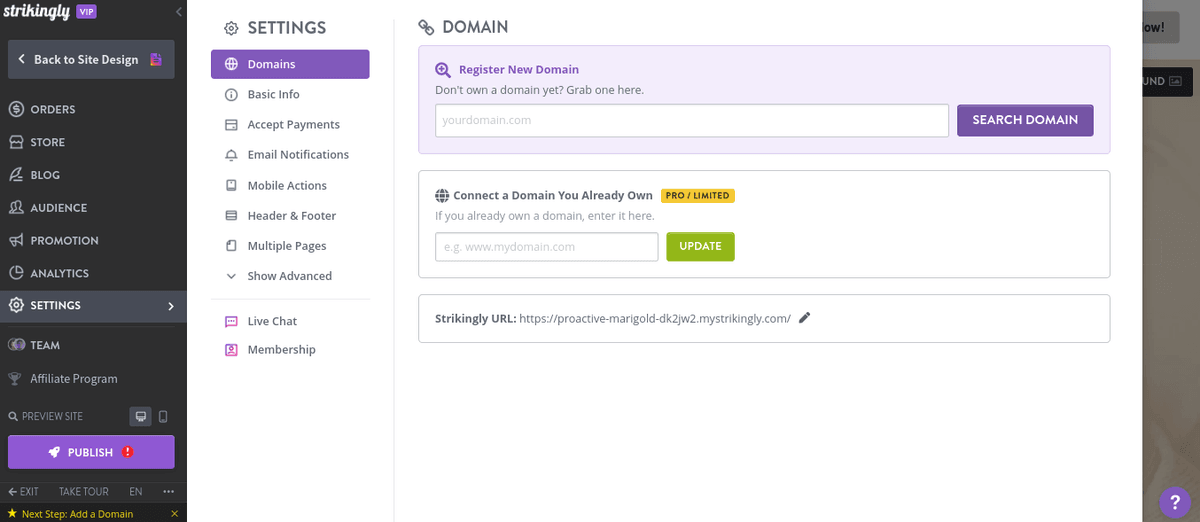1200x522 pixels.
Task: Dismiss the Next Step: Add a Domain banner
Action: click(x=175, y=514)
